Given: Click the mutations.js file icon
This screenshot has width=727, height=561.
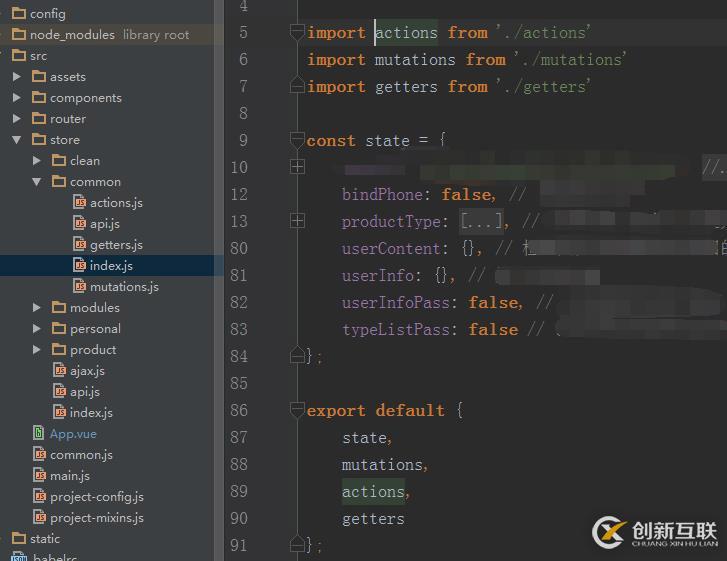Looking at the screenshot, I should (x=80, y=286).
